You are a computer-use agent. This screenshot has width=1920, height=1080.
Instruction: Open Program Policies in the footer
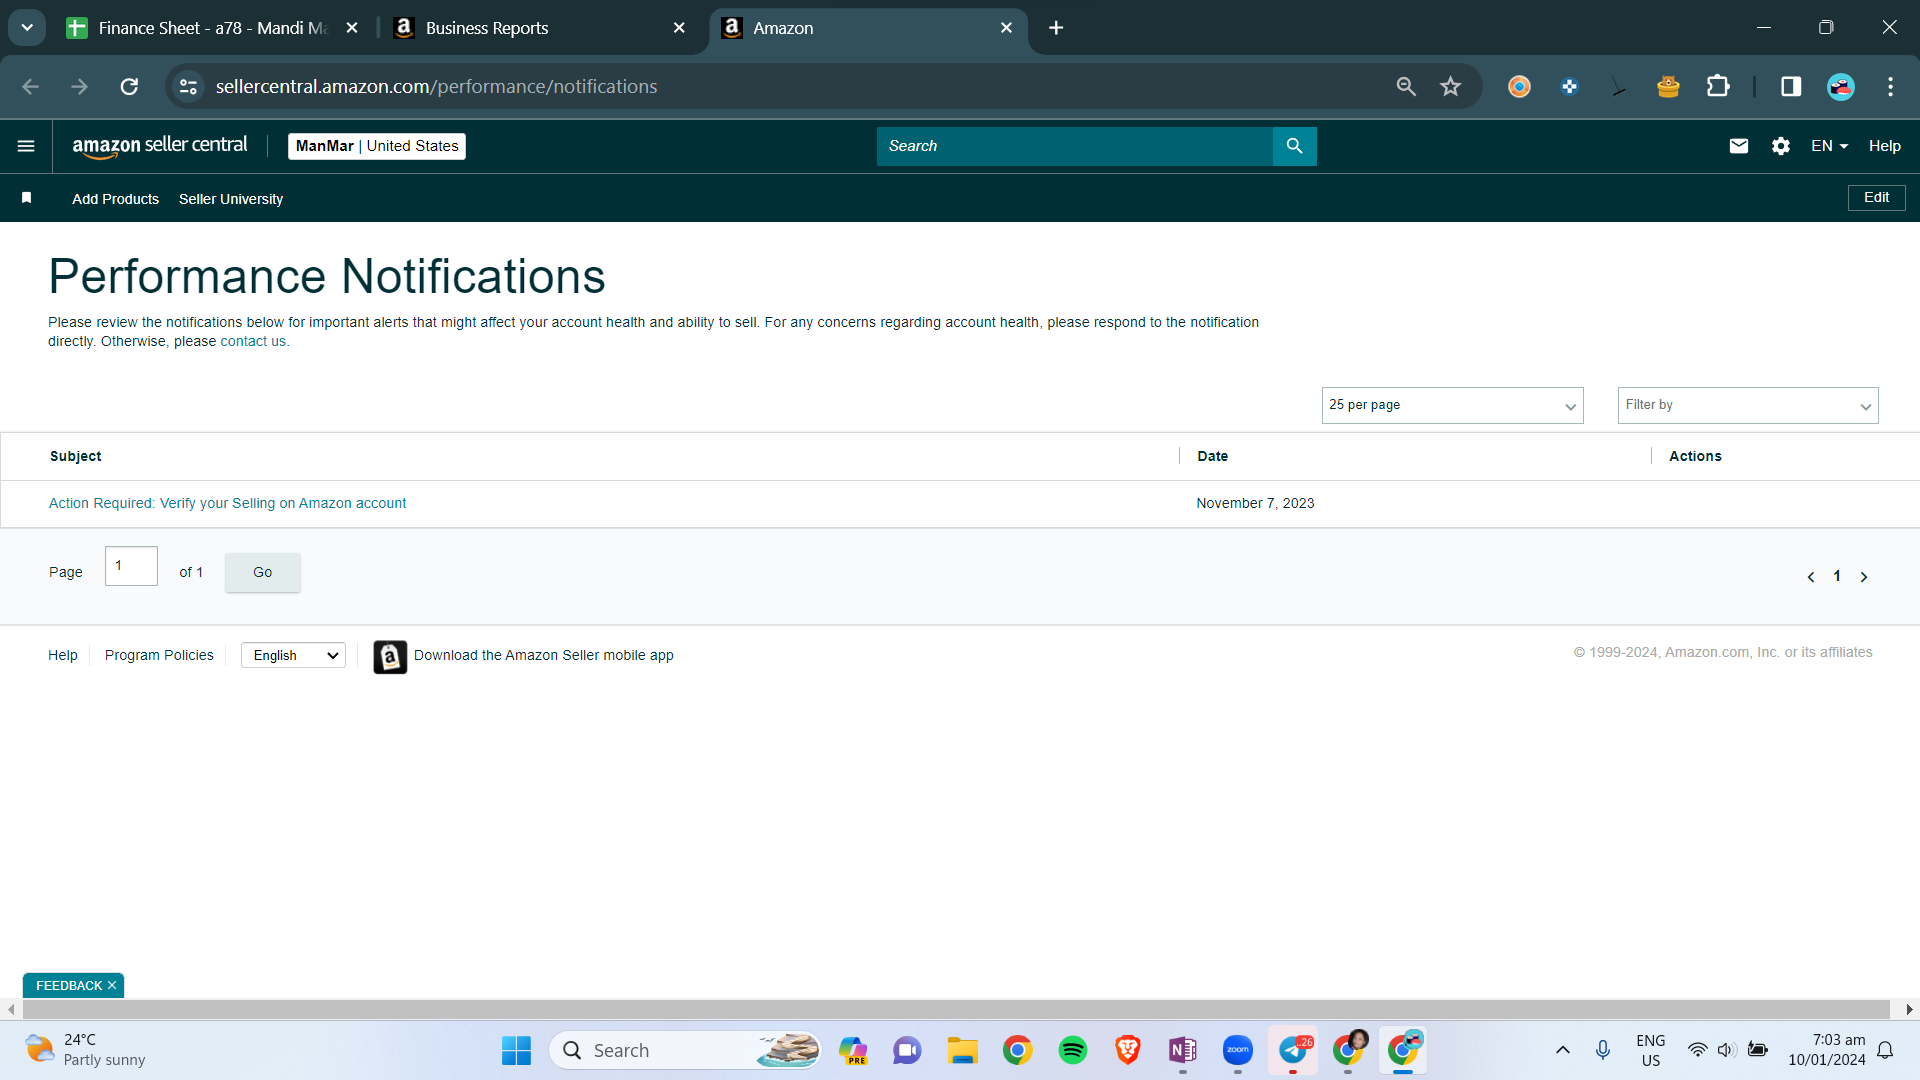159,655
